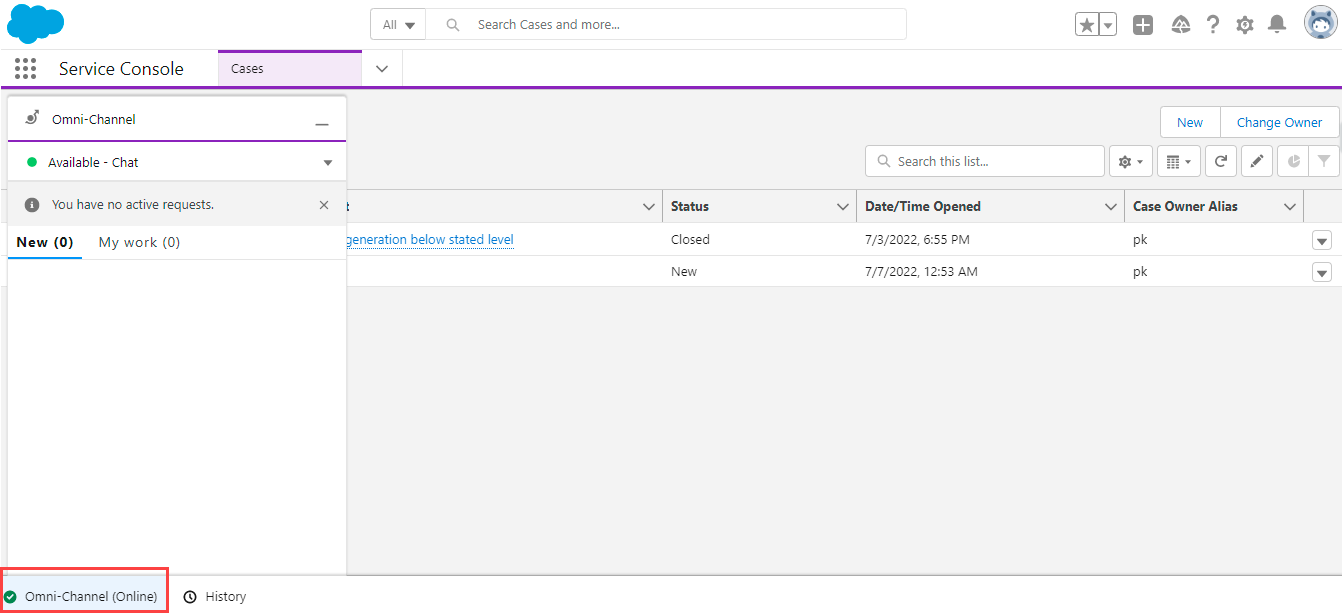
Task: Open the list view controls gear dropdown
Action: [x=1131, y=161]
